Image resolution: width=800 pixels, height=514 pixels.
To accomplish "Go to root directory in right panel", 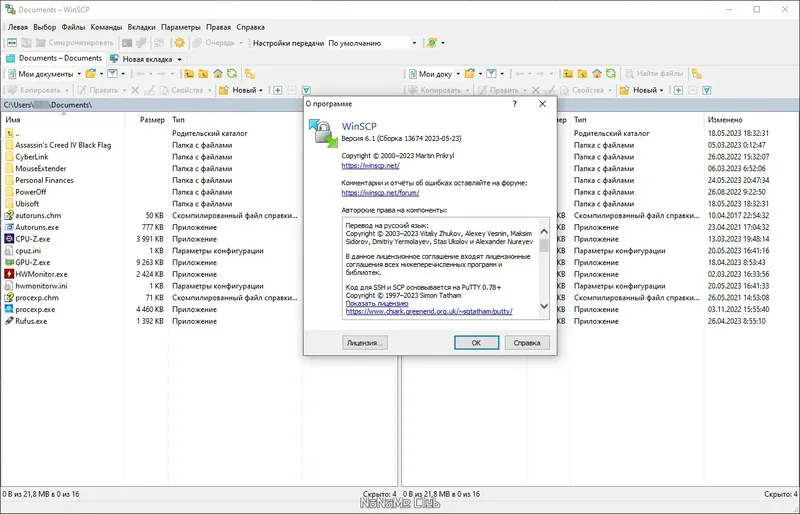I will tap(582, 74).
